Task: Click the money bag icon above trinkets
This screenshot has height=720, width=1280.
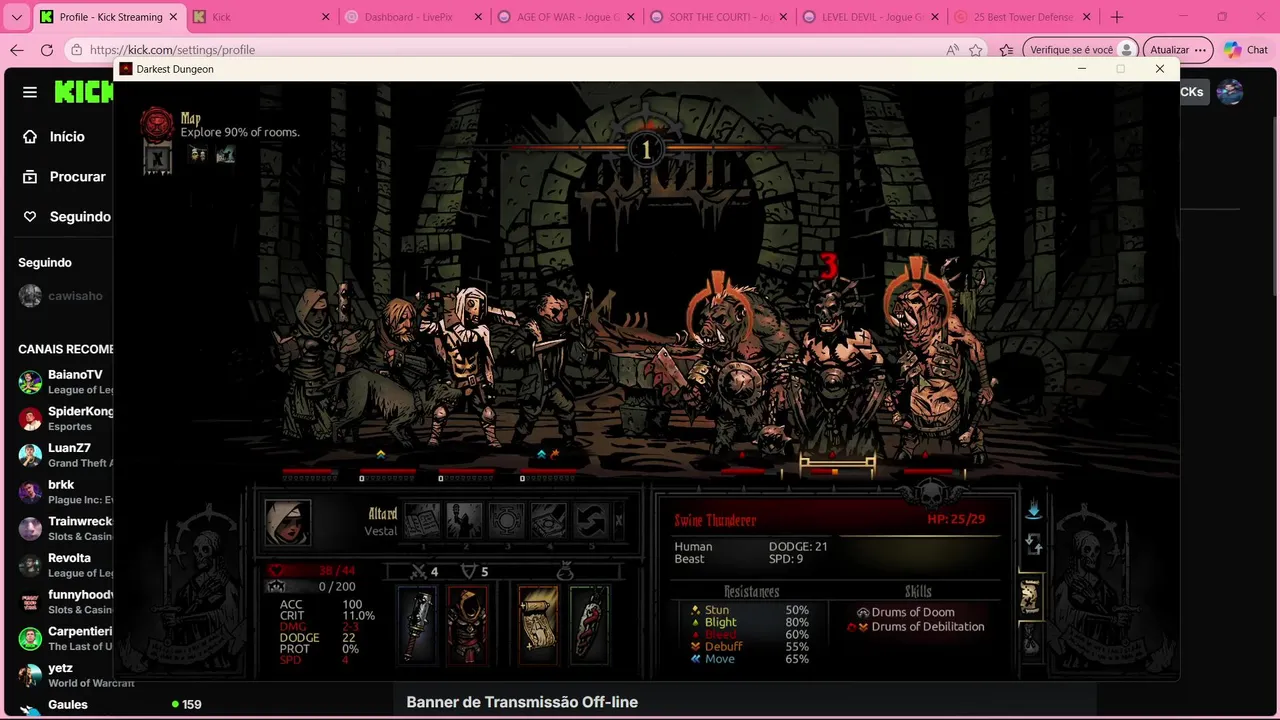Action: pos(564,570)
